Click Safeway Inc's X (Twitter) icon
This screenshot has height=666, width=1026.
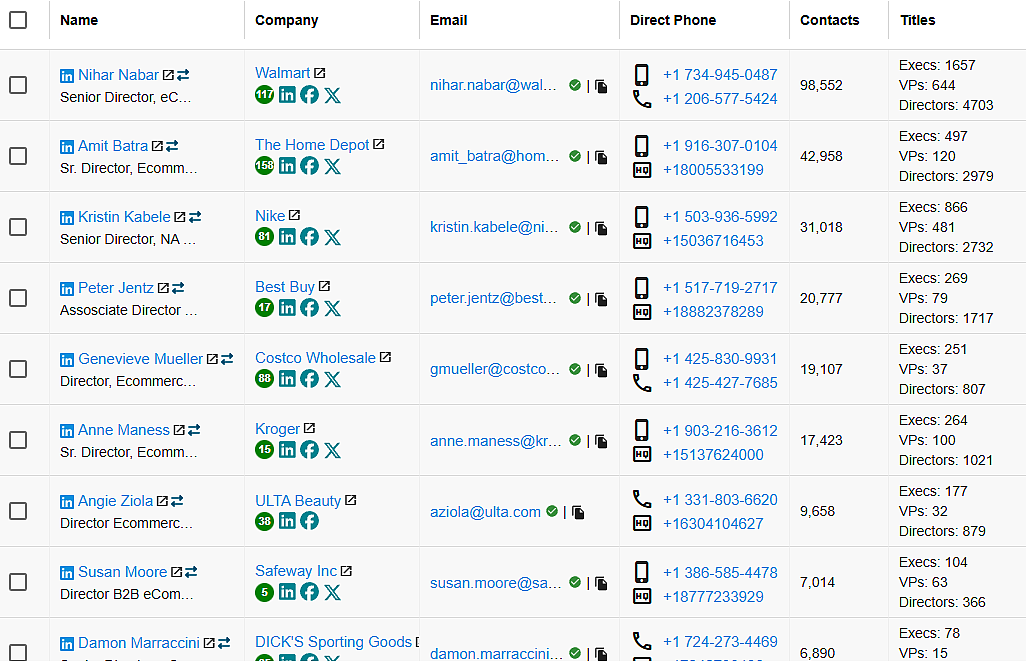(x=333, y=592)
